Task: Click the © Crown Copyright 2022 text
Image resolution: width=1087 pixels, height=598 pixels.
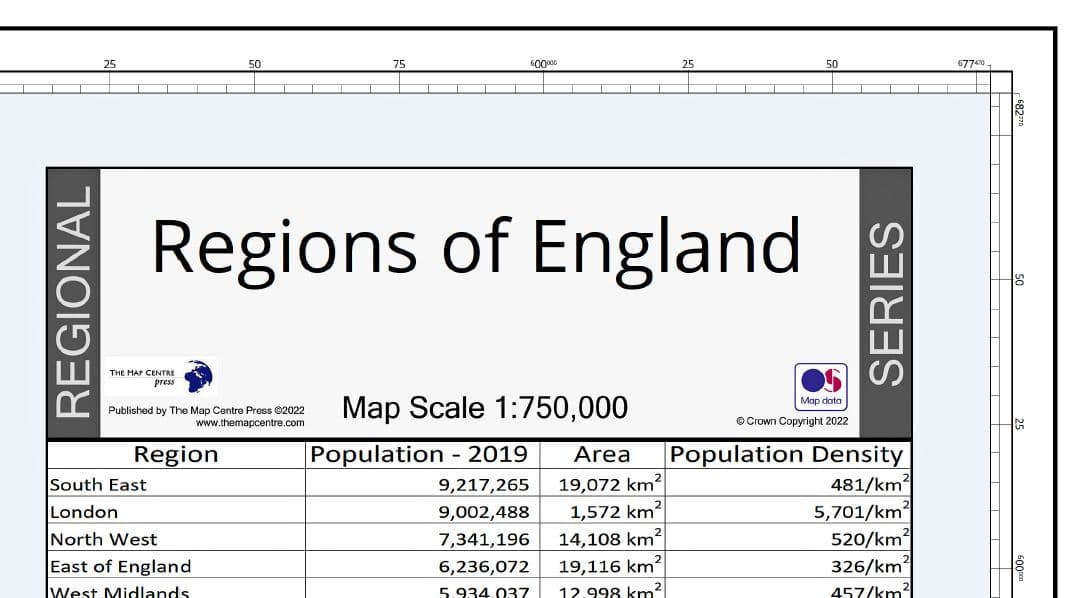Action: (x=792, y=421)
